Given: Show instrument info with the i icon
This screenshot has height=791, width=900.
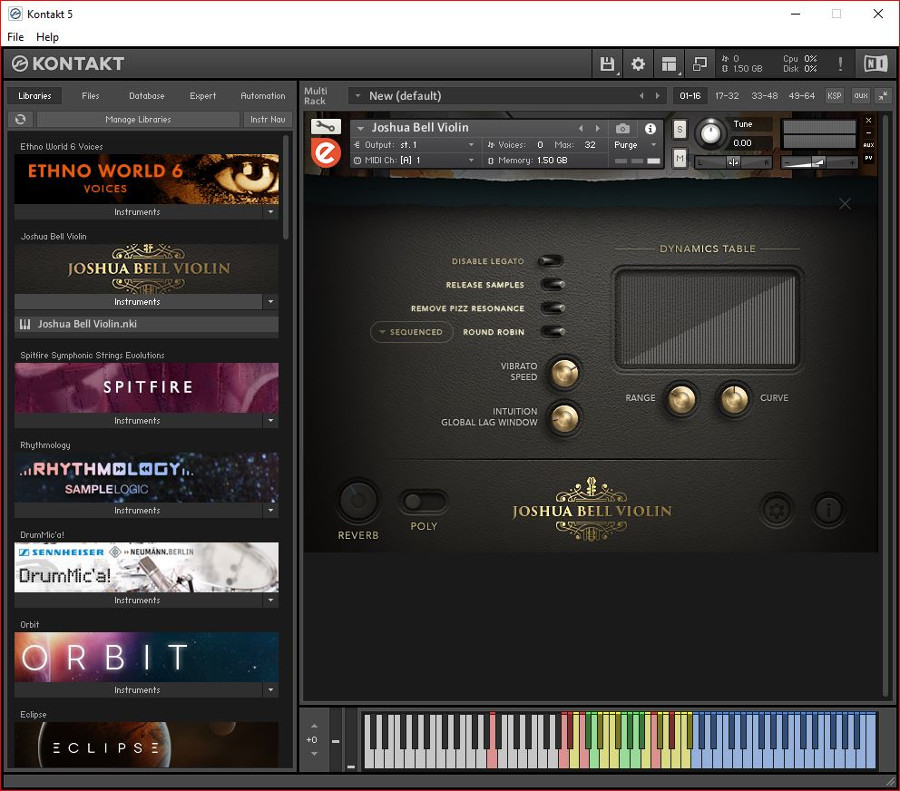Looking at the screenshot, I should tap(650, 129).
